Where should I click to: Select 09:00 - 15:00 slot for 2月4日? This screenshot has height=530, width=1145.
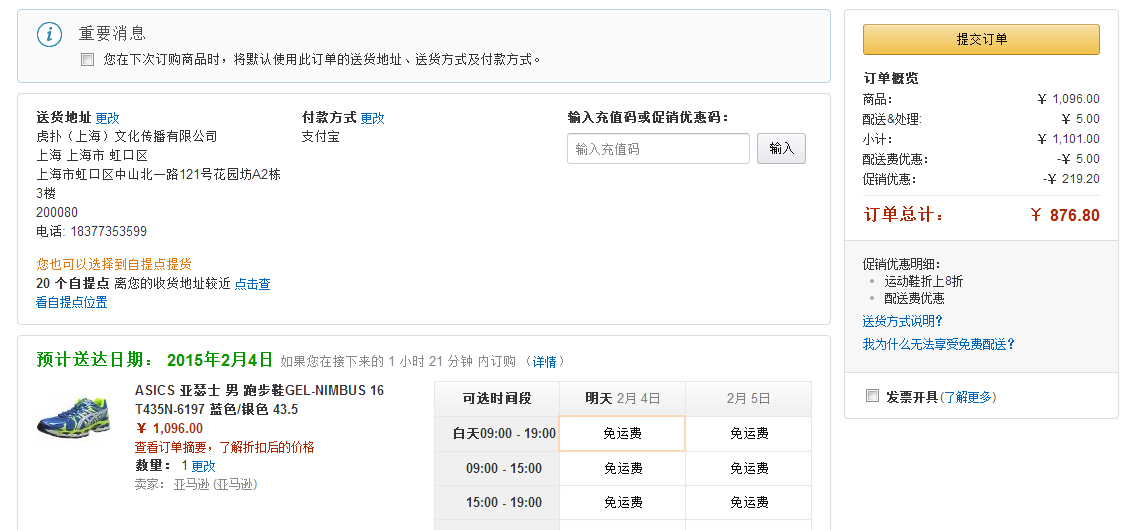pos(622,468)
